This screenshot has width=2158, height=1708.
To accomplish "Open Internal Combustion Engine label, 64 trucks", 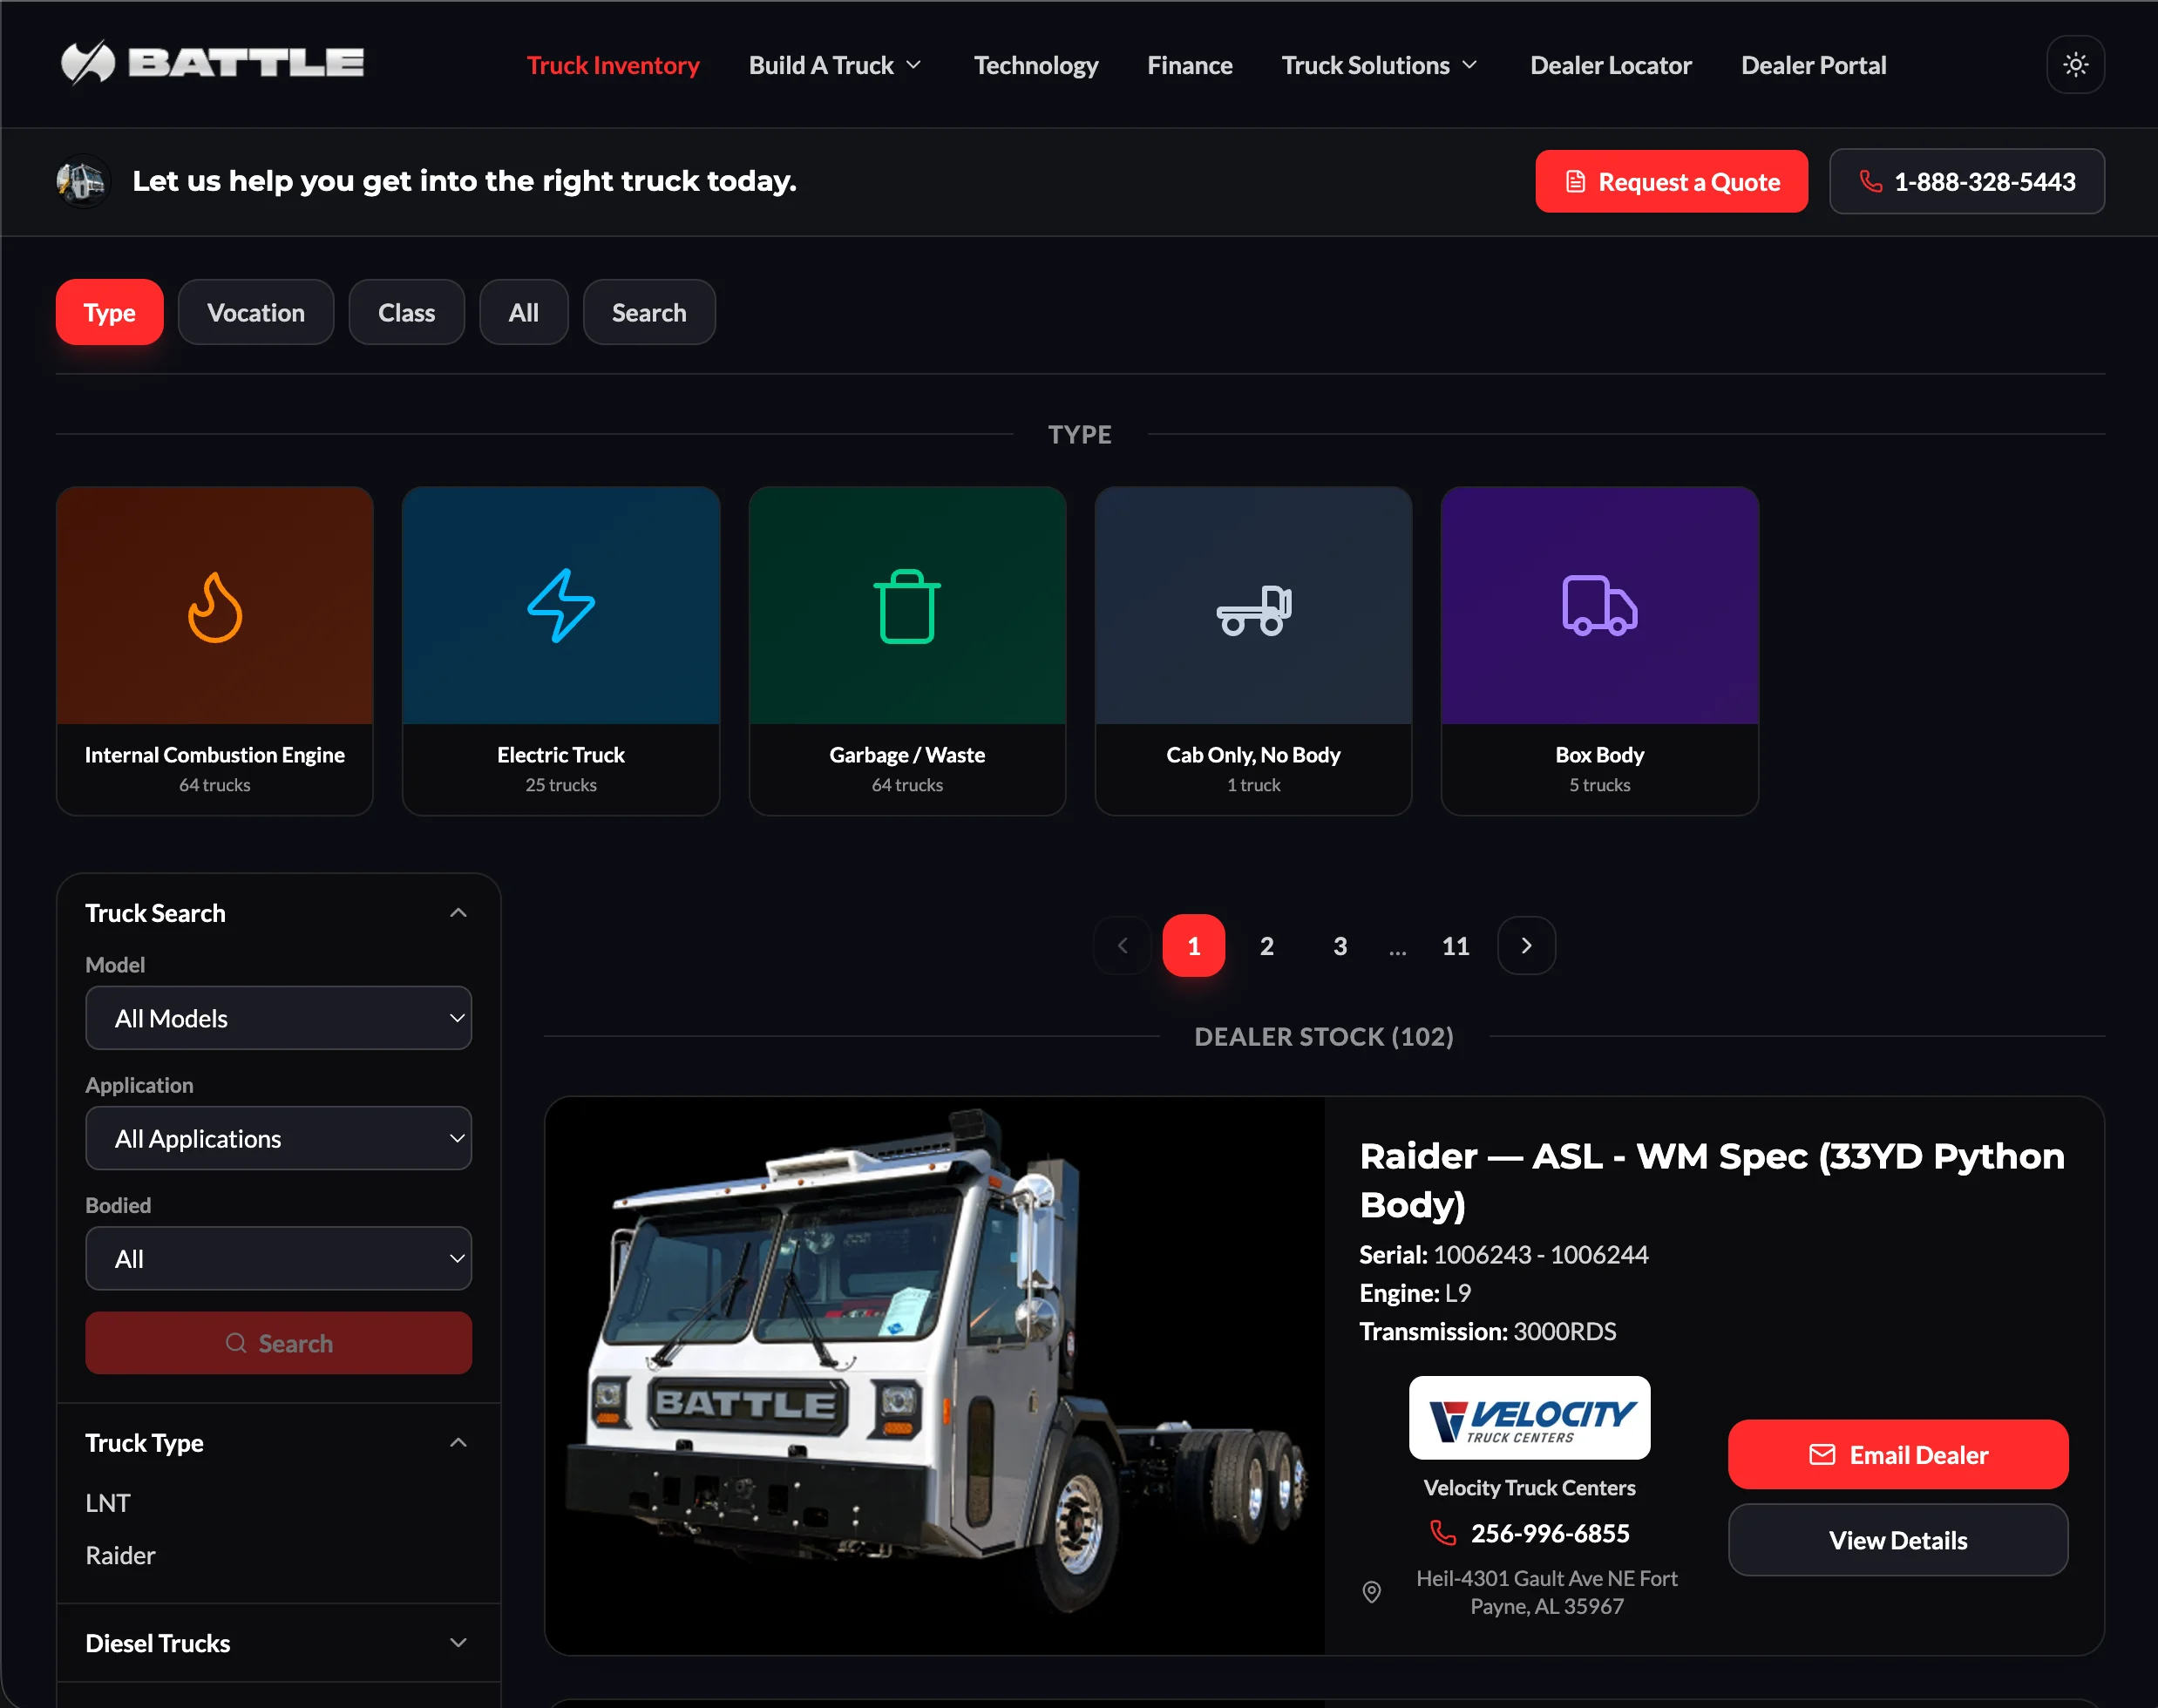I will [215, 769].
